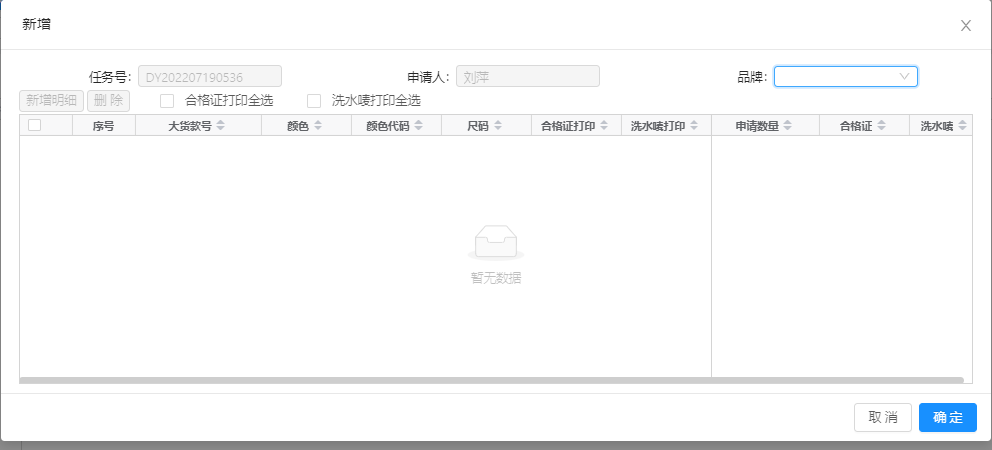Close the 新增 dialog with the X icon

point(965,26)
